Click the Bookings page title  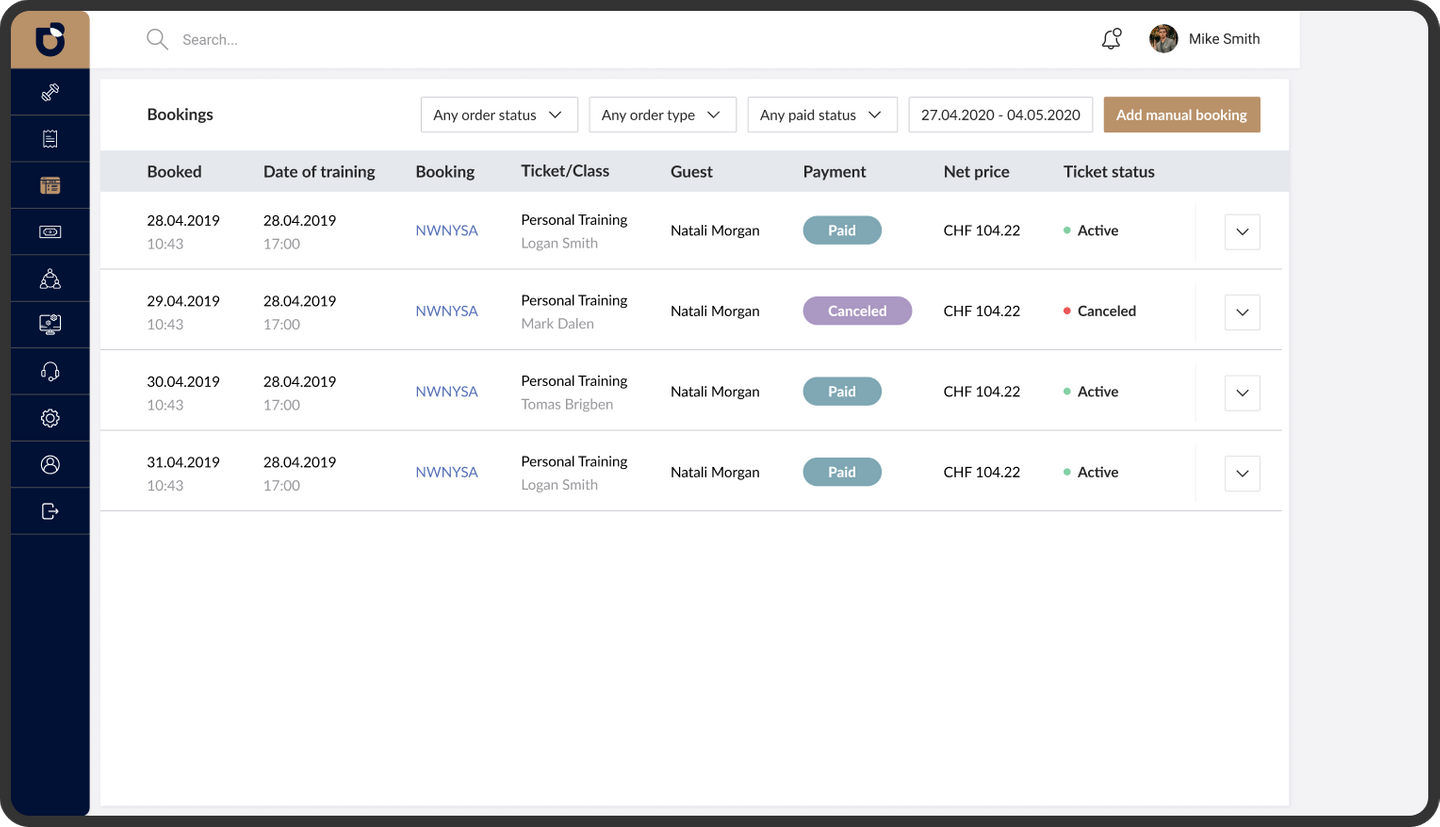tap(180, 114)
